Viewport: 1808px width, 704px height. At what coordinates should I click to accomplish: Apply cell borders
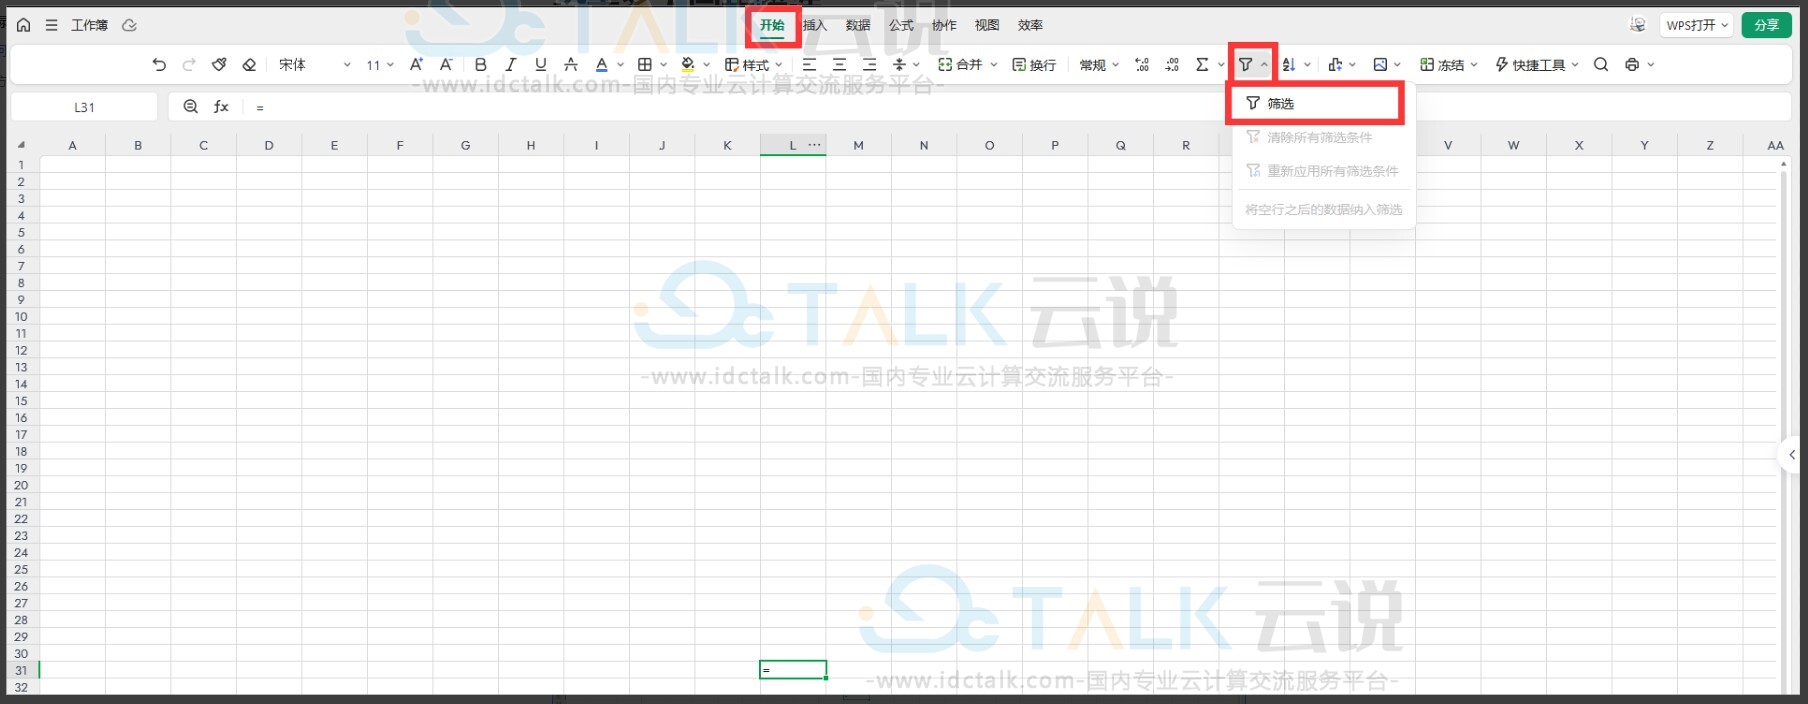click(x=645, y=65)
